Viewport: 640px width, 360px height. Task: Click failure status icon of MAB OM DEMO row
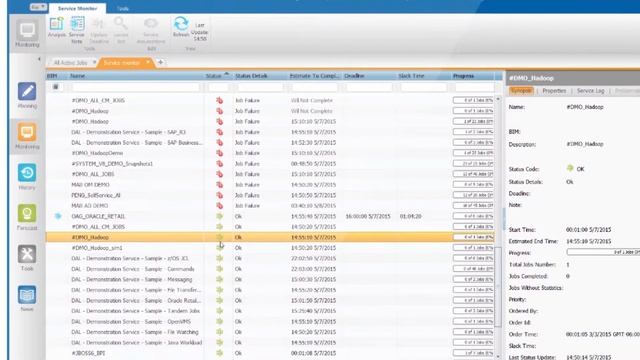coord(220,184)
